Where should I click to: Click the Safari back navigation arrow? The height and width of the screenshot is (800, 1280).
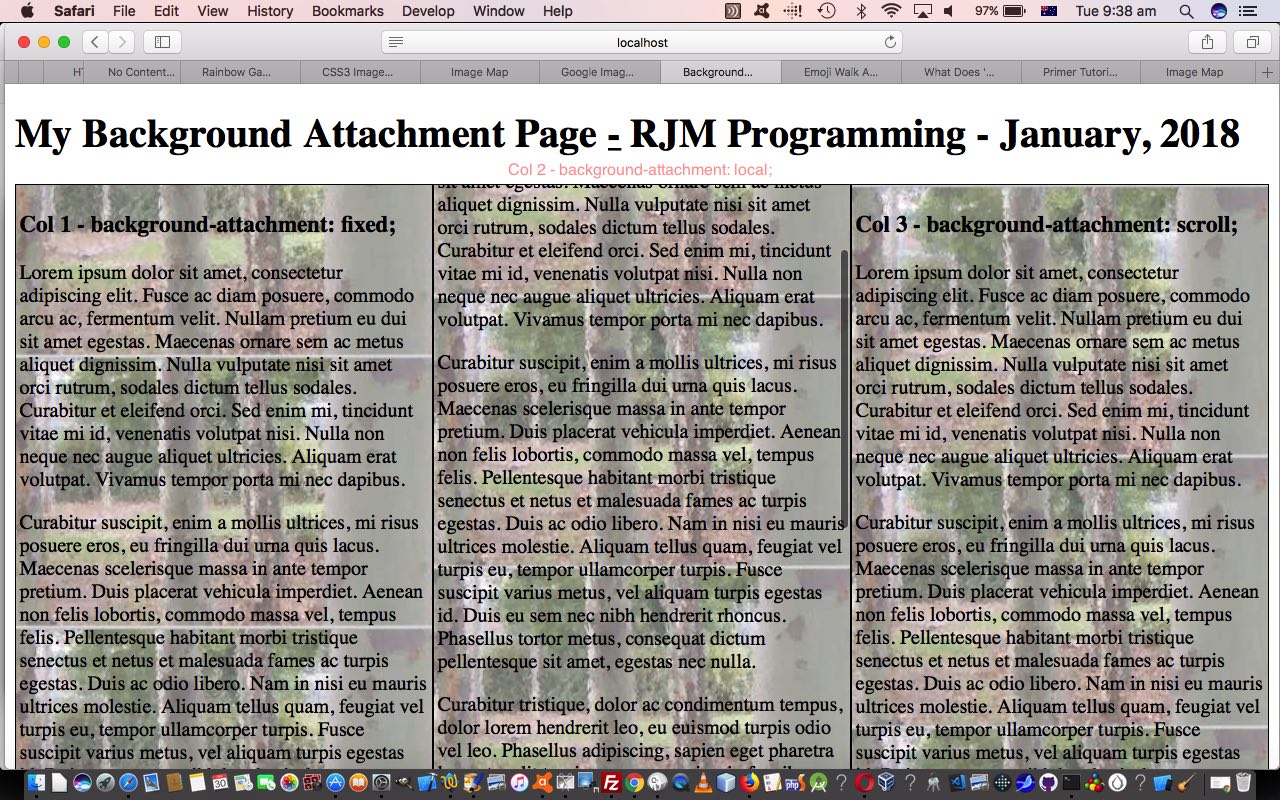pos(95,42)
